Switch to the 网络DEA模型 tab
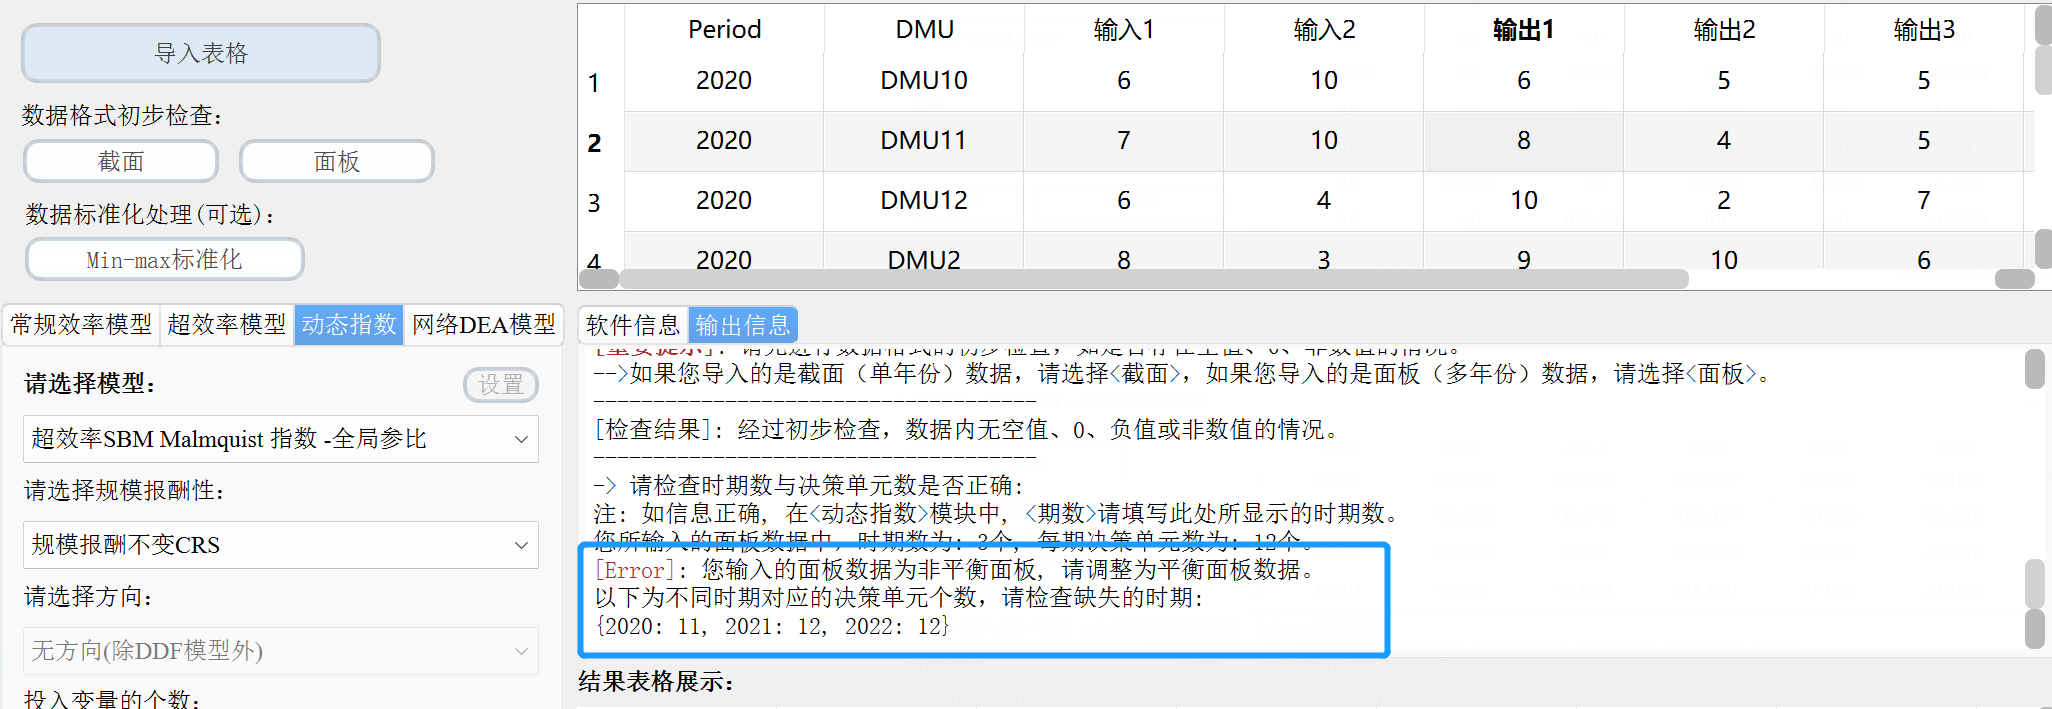 click(x=484, y=325)
